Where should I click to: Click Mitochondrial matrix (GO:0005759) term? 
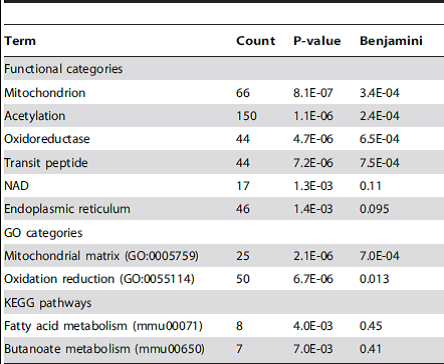101,256
